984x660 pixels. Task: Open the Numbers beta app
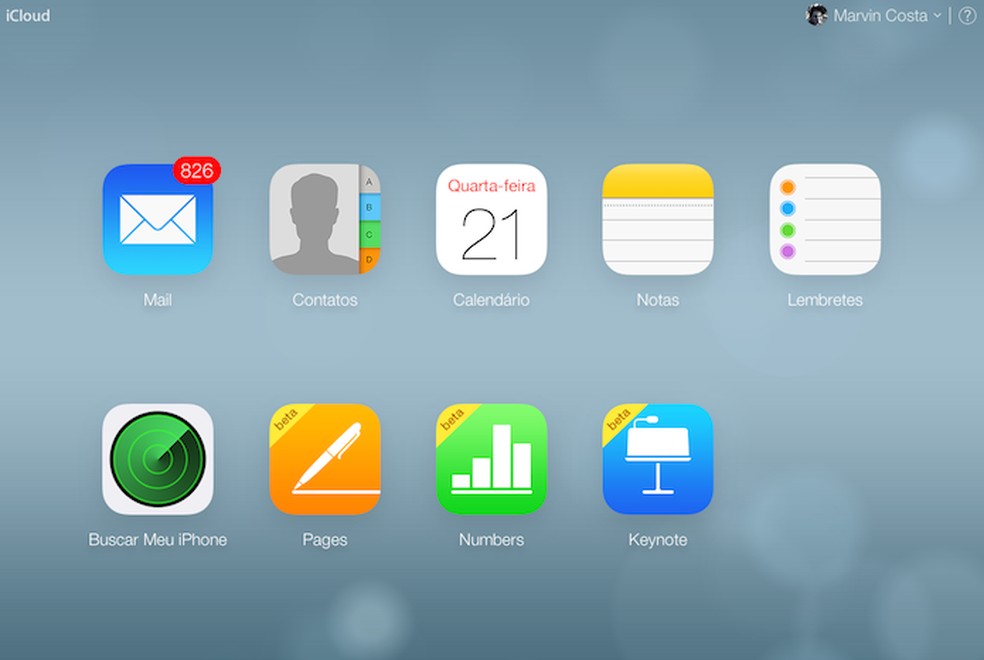(491, 460)
